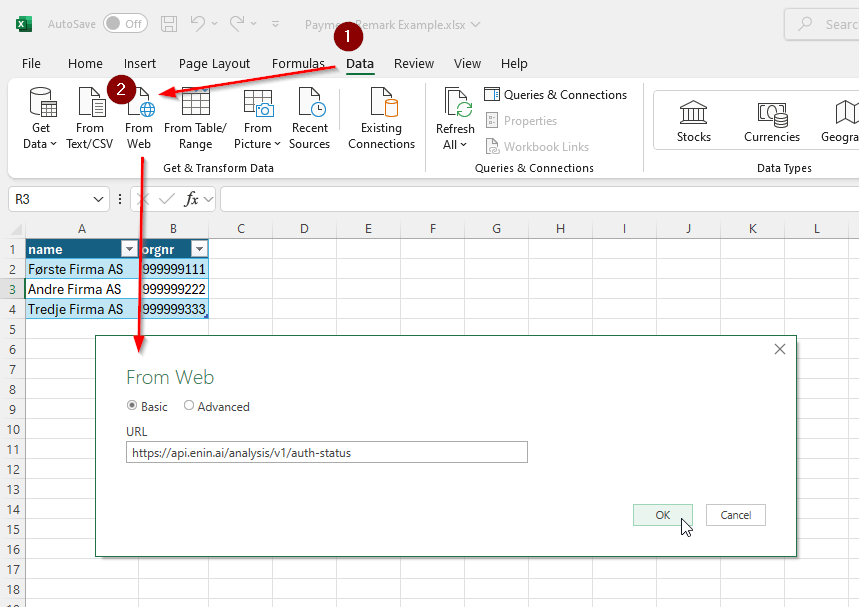Image resolution: width=859 pixels, height=607 pixels.
Task: Switch to the View tab
Action: (467, 64)
